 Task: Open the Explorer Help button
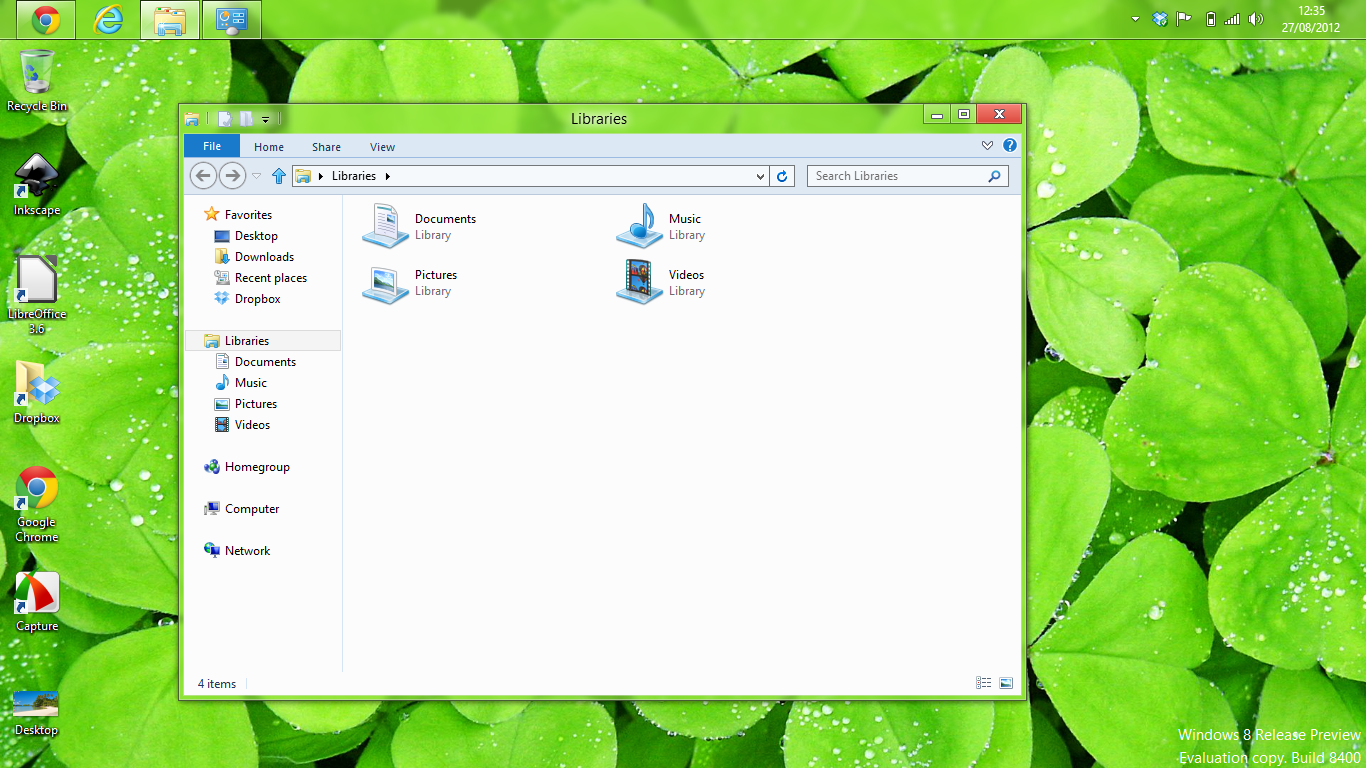tap(1010, 146)
